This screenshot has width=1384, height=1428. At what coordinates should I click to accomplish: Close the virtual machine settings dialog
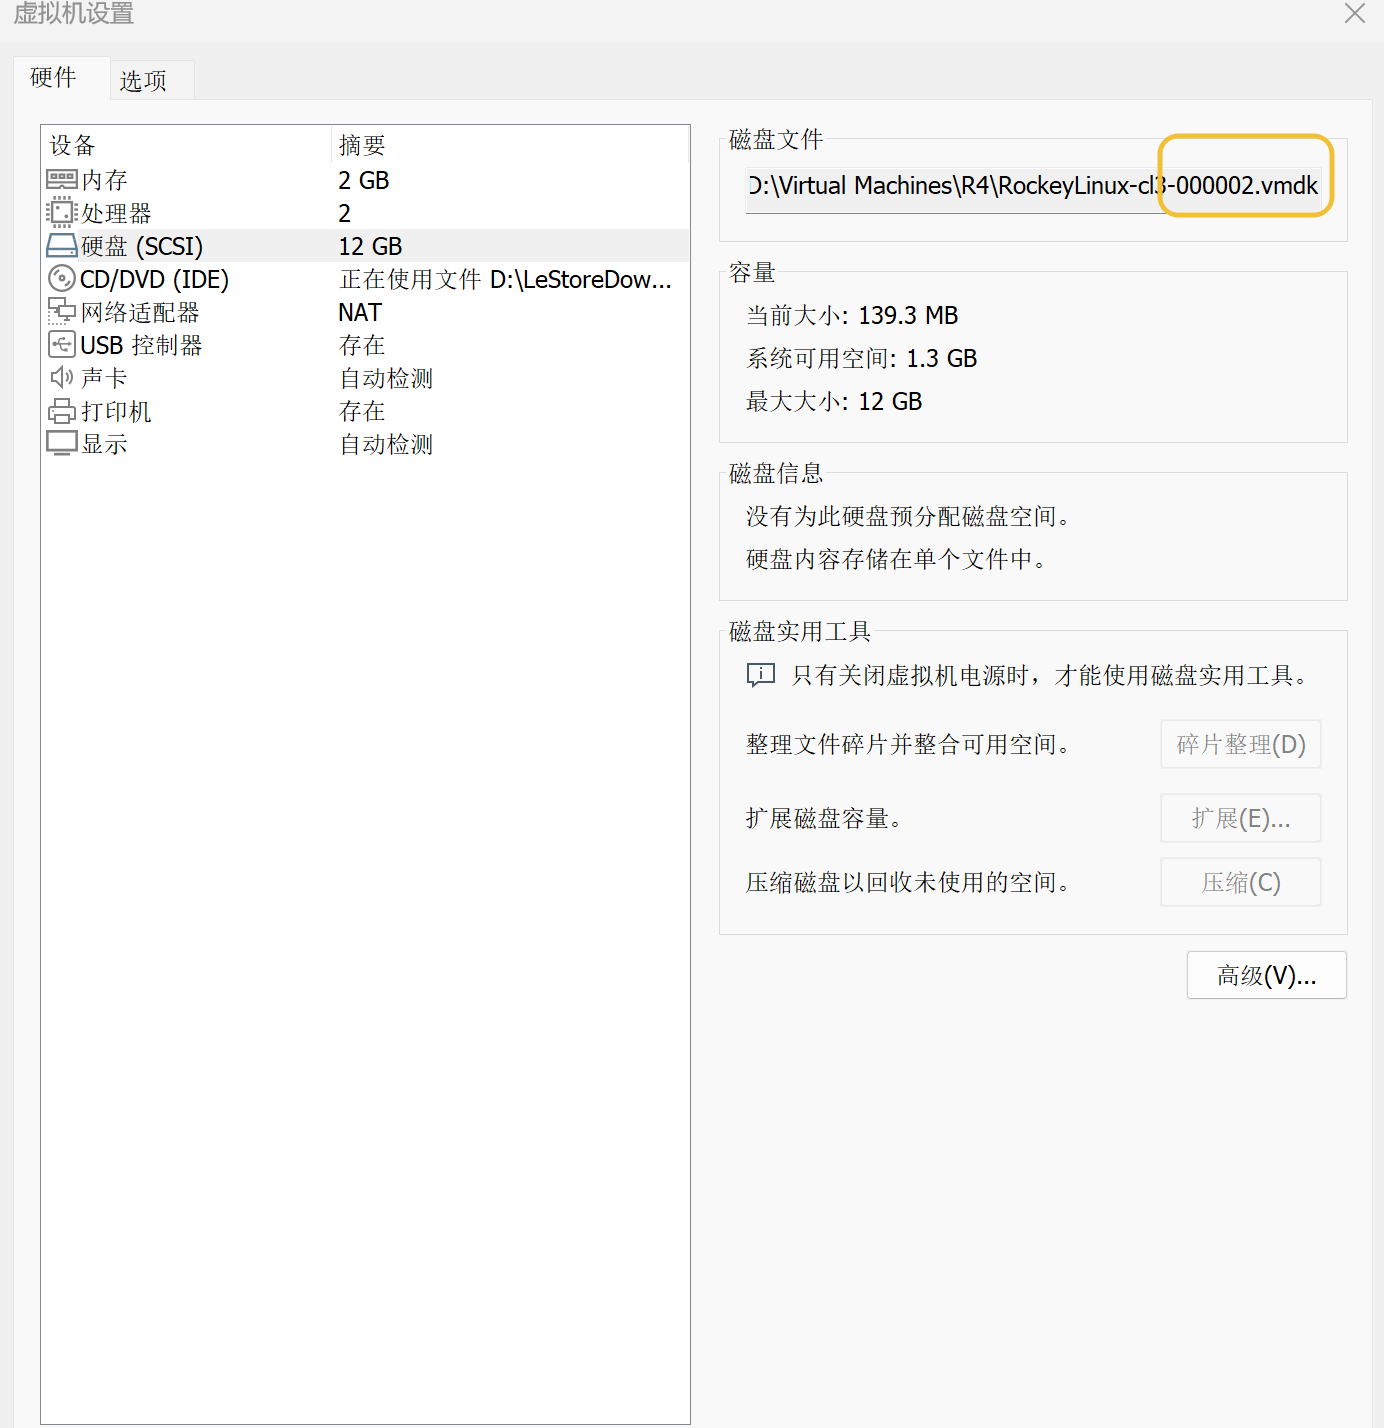(1355, 13)
